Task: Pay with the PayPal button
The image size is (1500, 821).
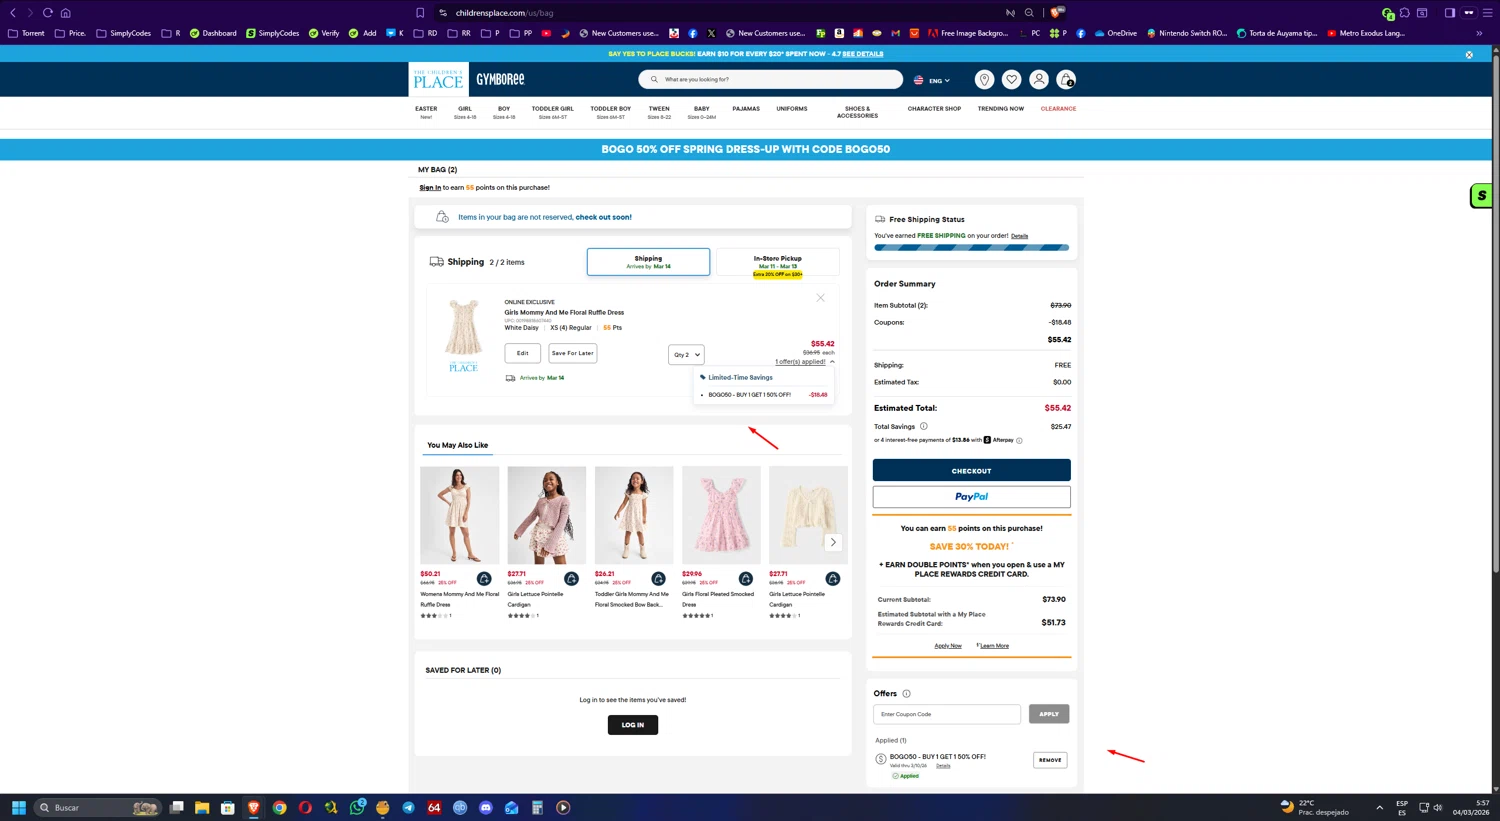Action: coord(971,497)
